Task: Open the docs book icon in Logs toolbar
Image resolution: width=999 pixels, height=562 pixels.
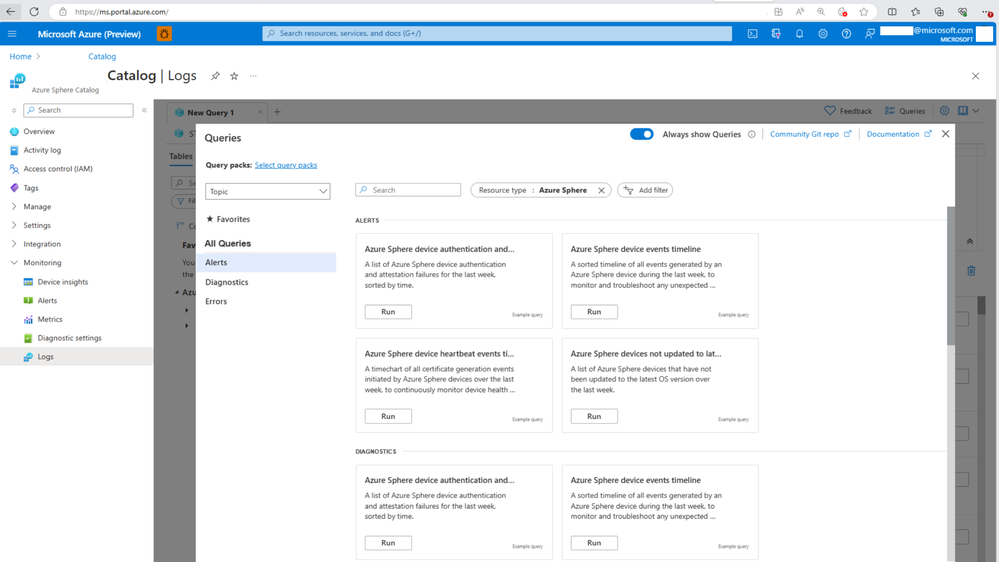Action: (x=963, y=111)
